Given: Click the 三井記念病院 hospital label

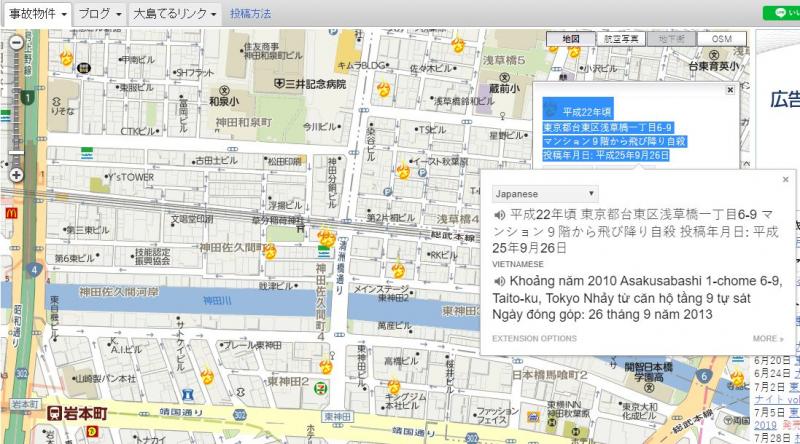Looking at the screenshot, I should (x=310, y=84).
